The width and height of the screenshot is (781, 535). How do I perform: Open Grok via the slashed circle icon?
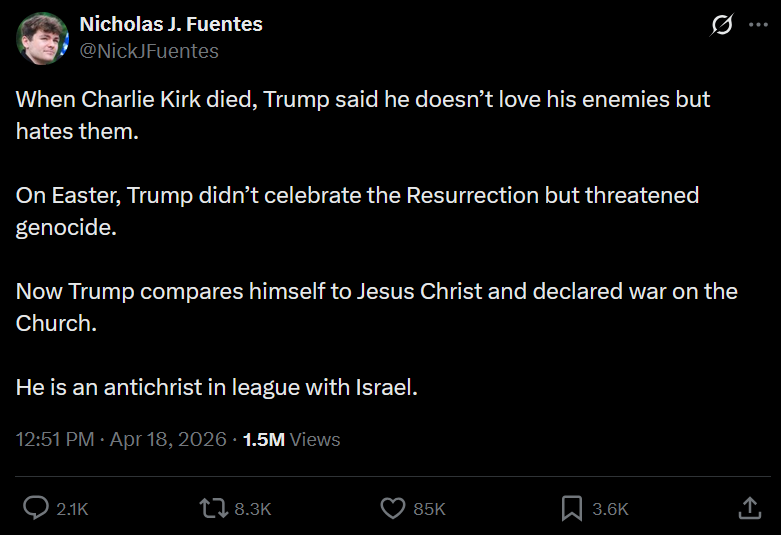(x=721, y=26)
